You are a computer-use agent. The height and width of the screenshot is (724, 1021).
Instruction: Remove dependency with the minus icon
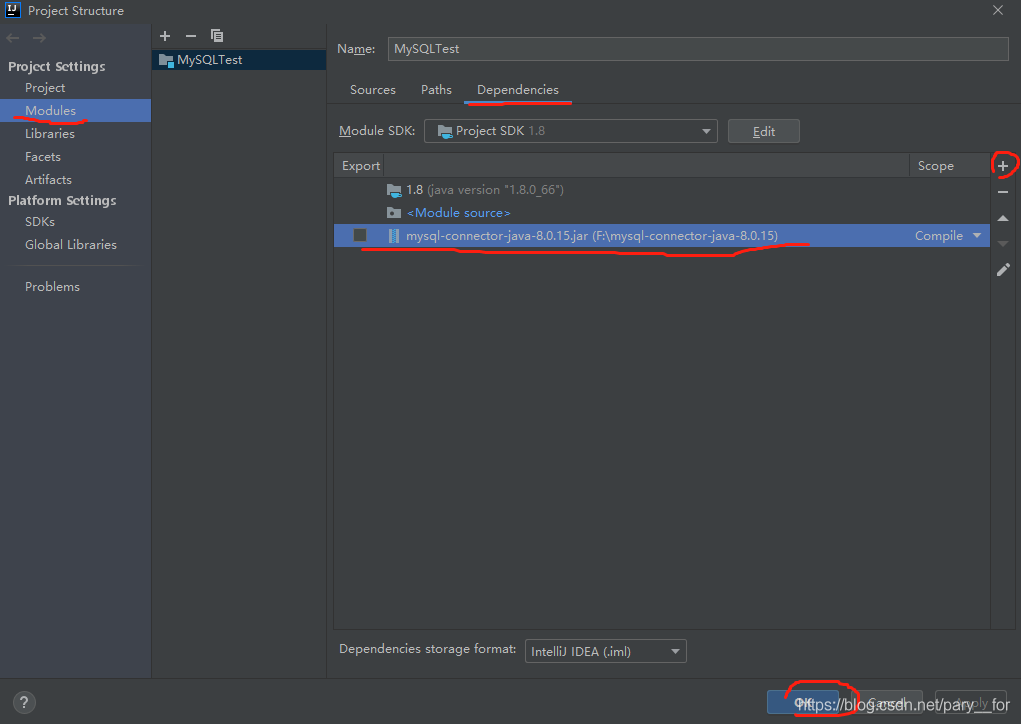point(1003,192)
